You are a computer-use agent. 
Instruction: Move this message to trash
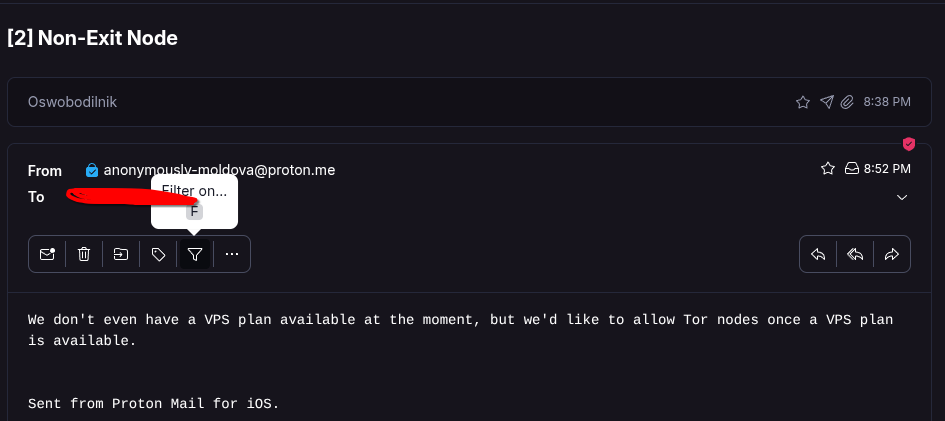(x=84, y=254)
